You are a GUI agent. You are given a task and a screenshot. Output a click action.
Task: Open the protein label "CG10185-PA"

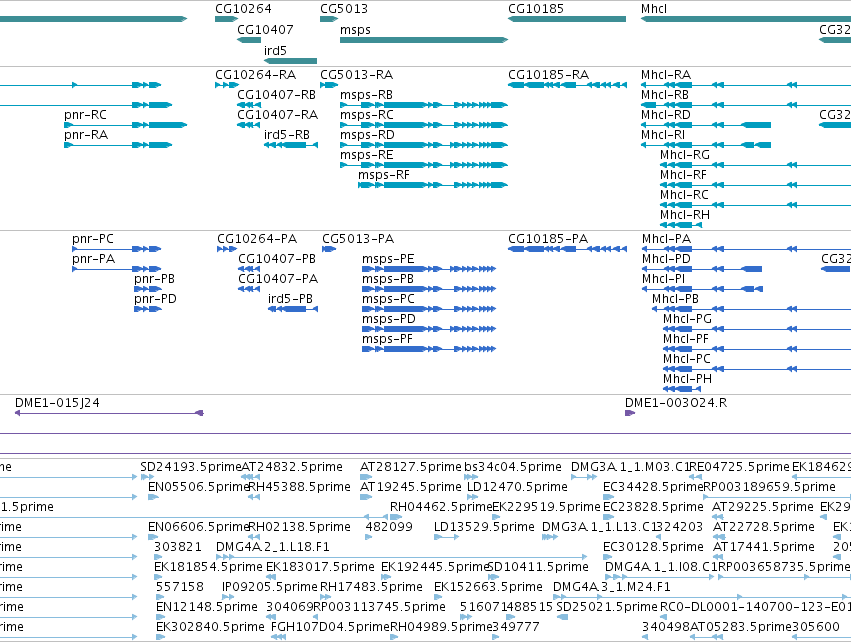548,239
